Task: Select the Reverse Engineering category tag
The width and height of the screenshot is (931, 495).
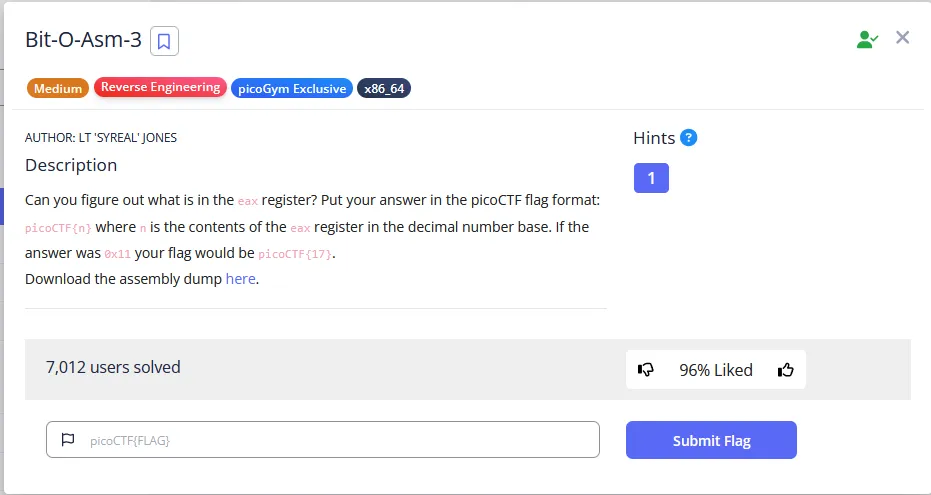Action: [160, 88]
